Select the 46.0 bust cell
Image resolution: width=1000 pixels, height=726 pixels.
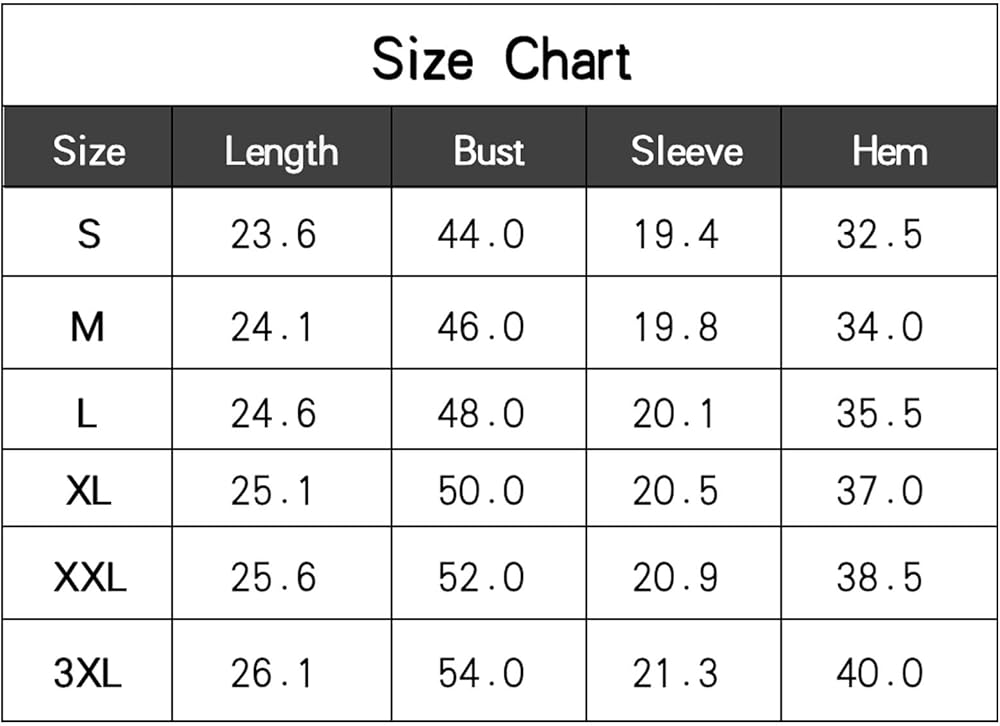[x=481, y=326]
